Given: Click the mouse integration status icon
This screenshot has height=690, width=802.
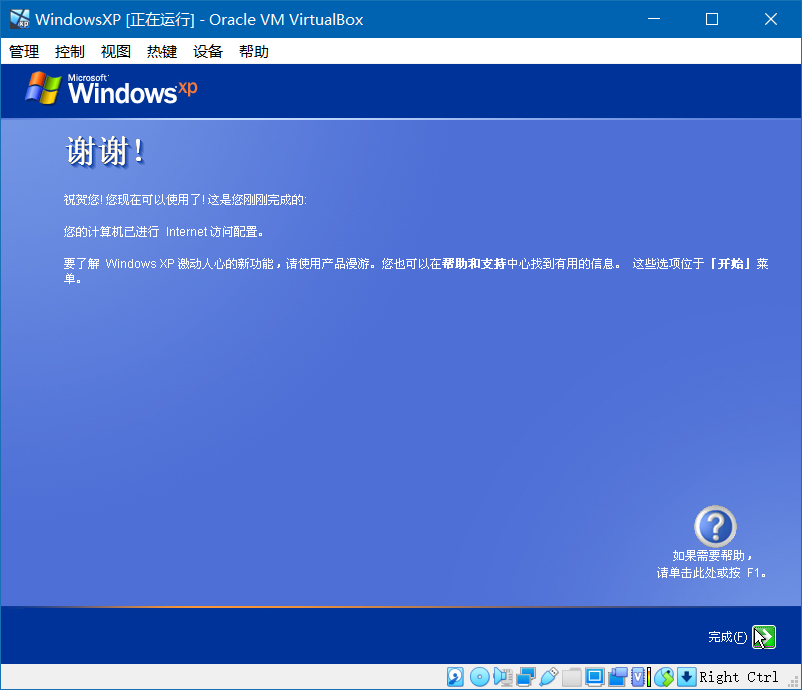Looking at the screenshot, I should point(664,677).
